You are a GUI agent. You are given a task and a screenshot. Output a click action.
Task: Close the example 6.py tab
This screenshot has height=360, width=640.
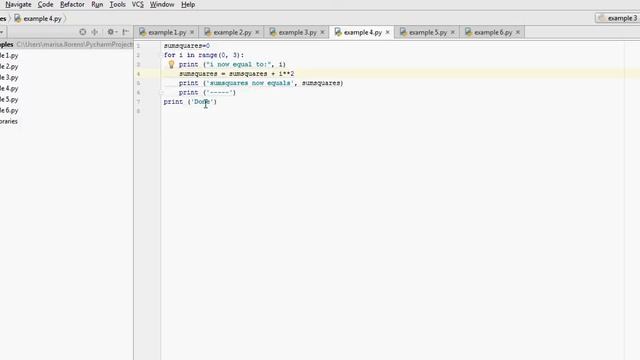click(518, 32)
